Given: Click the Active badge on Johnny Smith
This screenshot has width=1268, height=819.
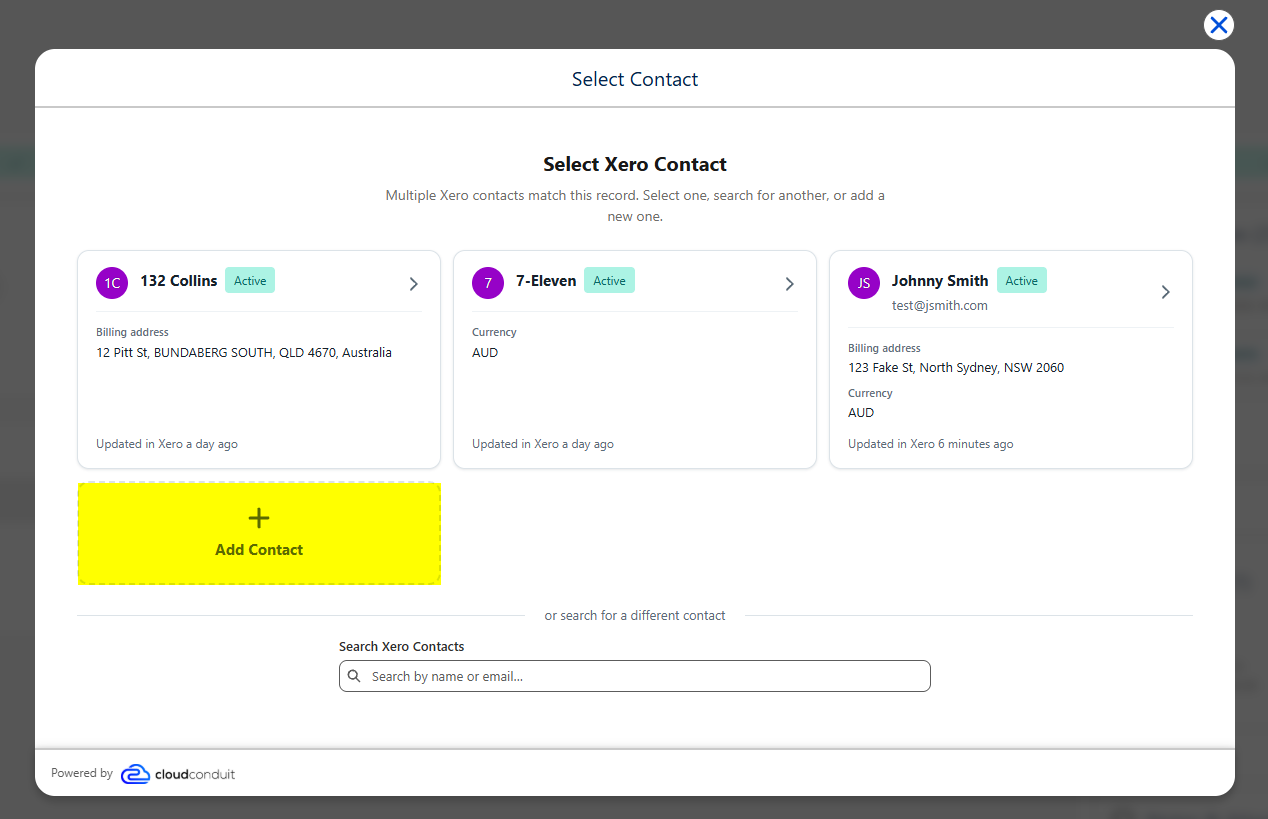Looking at the screenshot, I should point(1022,281).
